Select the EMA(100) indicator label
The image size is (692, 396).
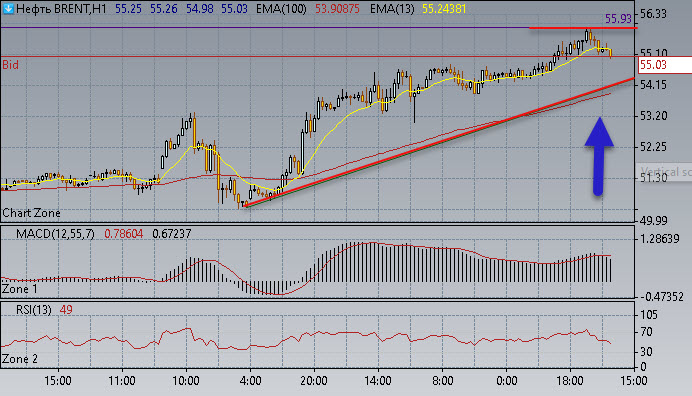point(281,9)
